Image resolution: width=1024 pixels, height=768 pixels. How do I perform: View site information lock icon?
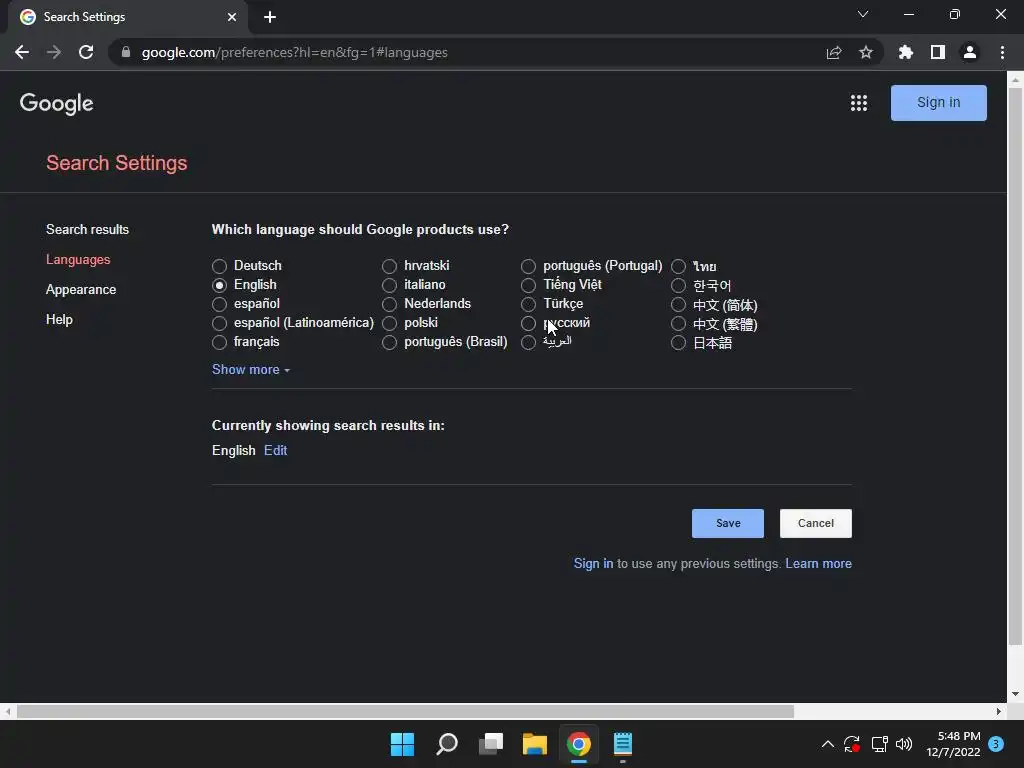[126, 52]
